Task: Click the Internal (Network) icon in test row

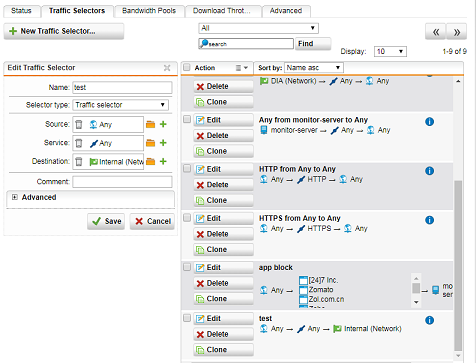Action: coord(337,329)
